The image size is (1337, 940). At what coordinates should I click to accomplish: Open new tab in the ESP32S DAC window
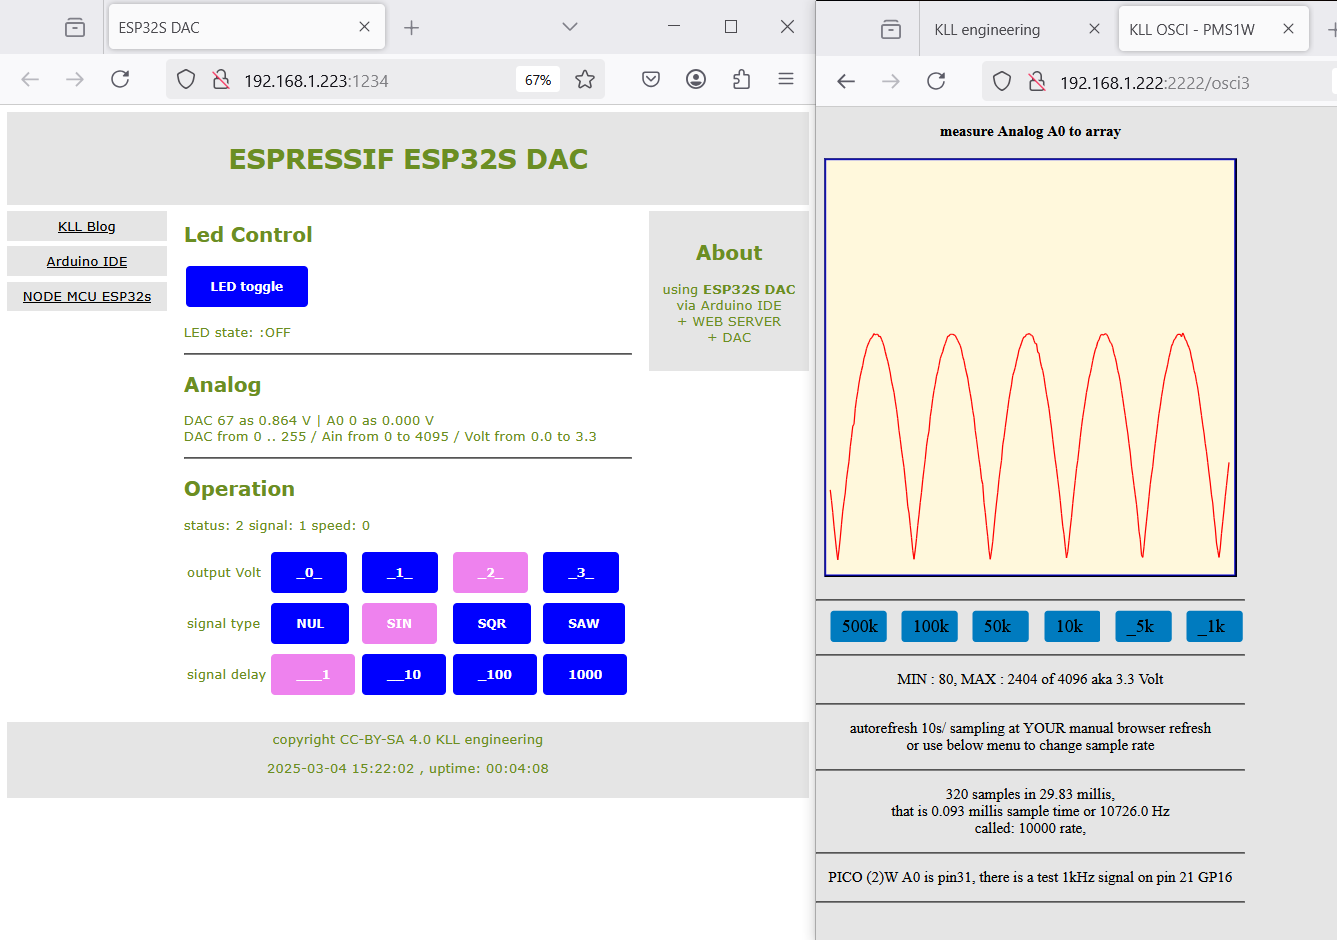[x=411, y=27]
